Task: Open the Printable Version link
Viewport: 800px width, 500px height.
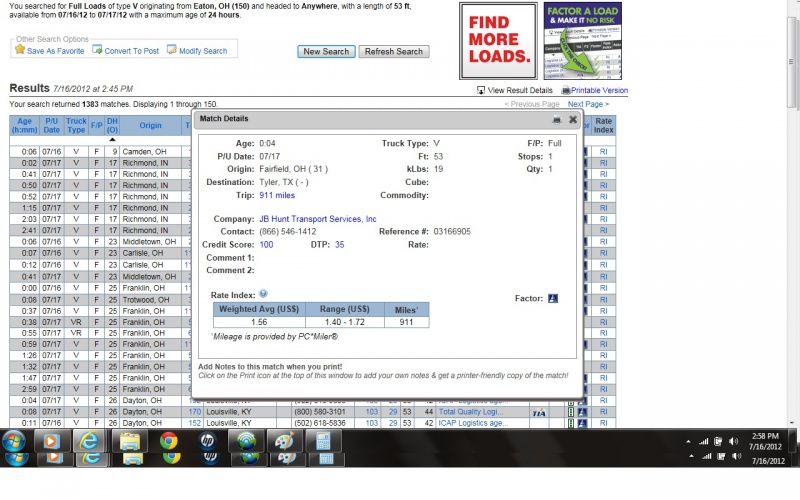Action: tap(599, 90)
